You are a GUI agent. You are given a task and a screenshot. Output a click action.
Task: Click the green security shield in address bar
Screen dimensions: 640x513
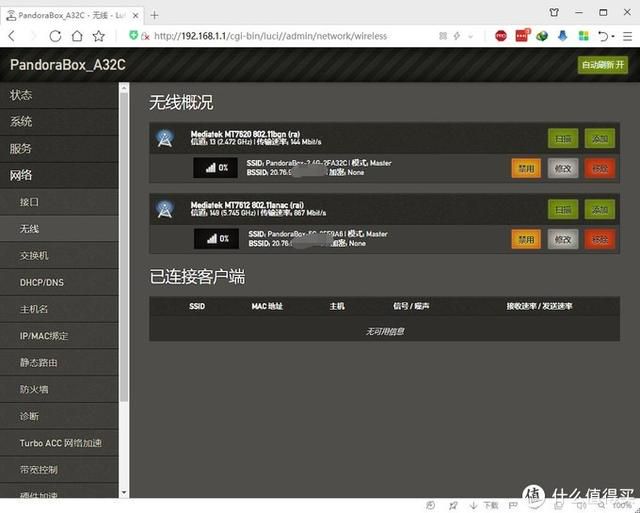(x=133, y=35)
